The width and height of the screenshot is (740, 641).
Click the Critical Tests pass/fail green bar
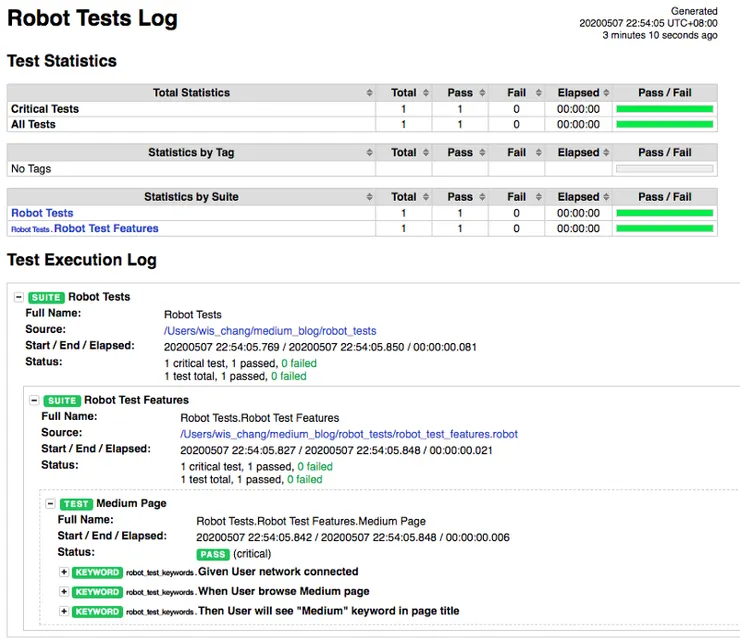tap(664, 109)
